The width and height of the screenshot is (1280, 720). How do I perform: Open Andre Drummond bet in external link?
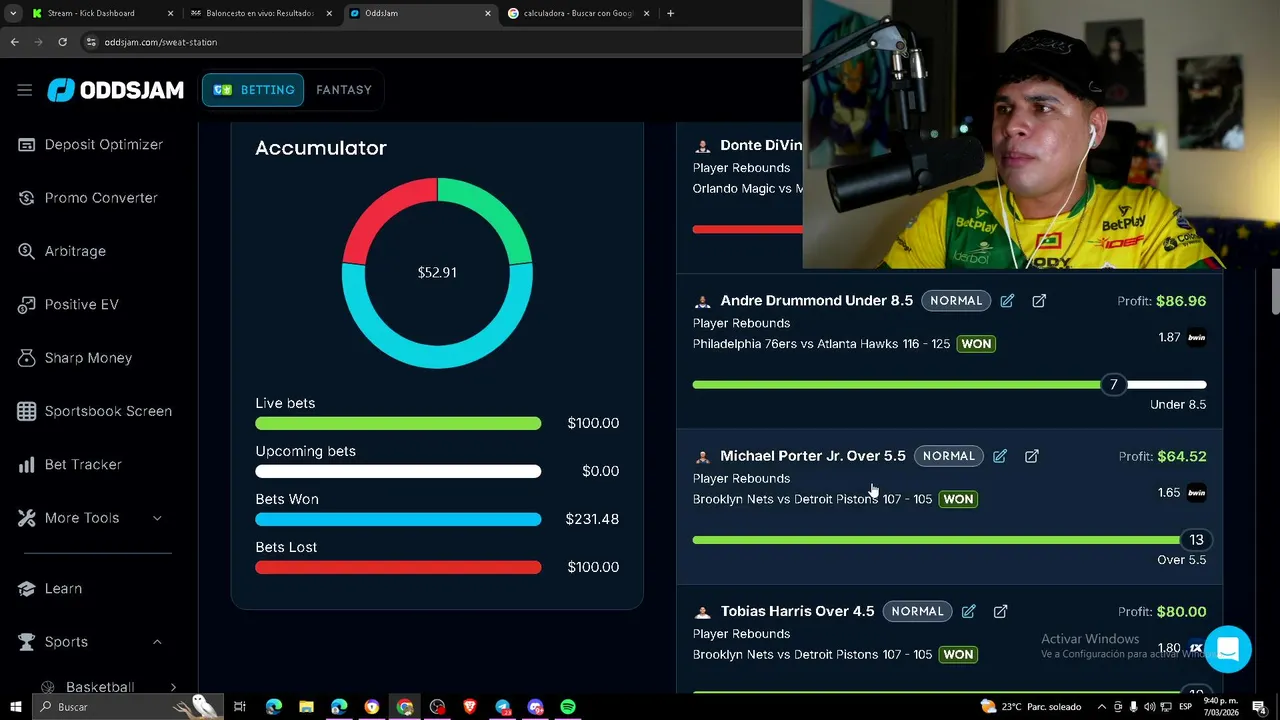tap(1039, 301)
